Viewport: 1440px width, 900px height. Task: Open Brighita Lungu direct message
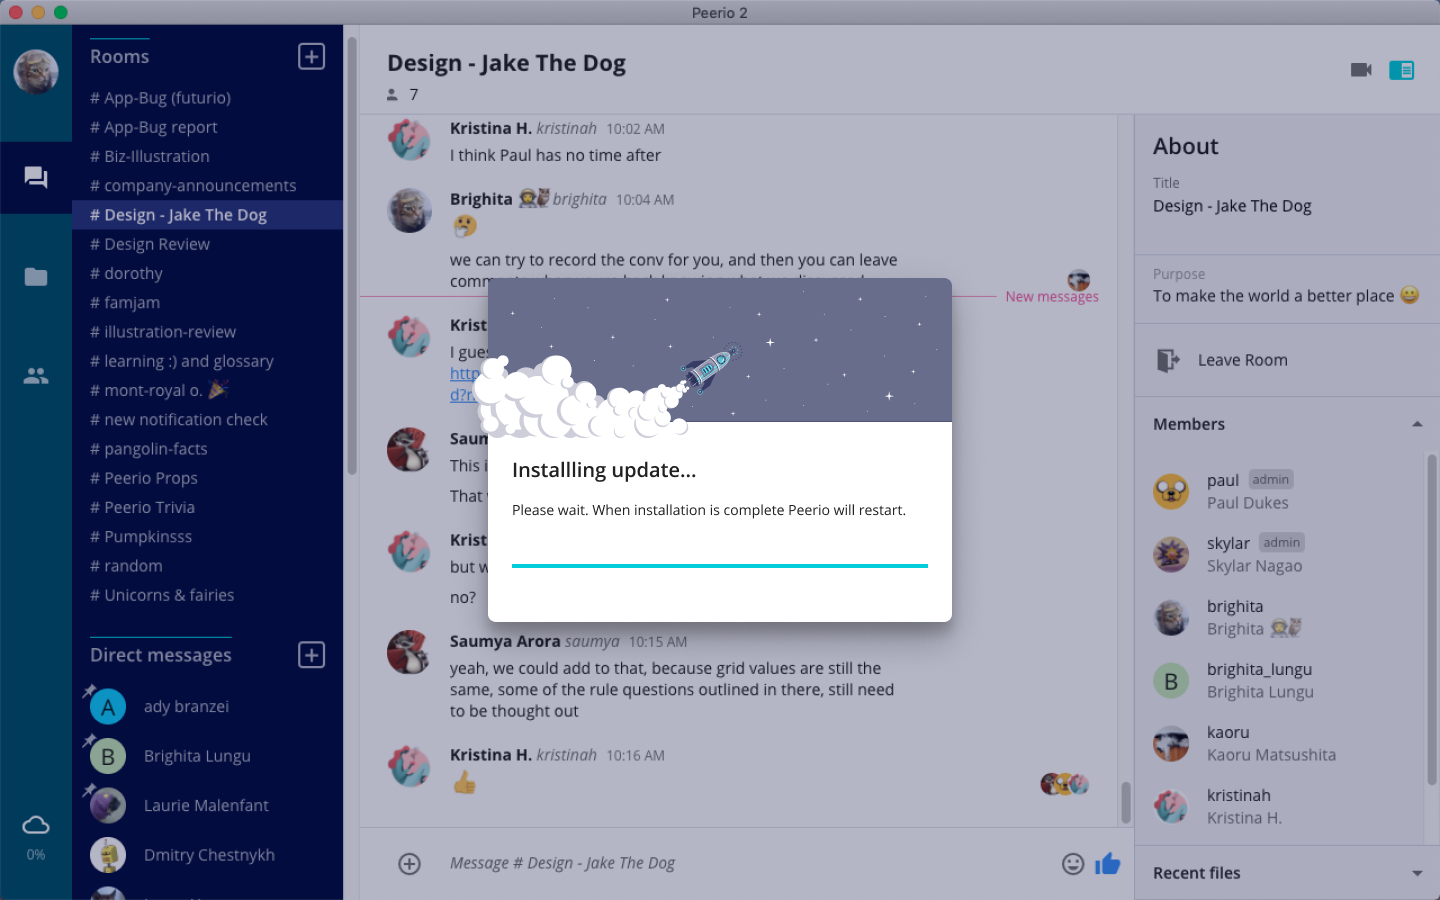click(208, 757)
